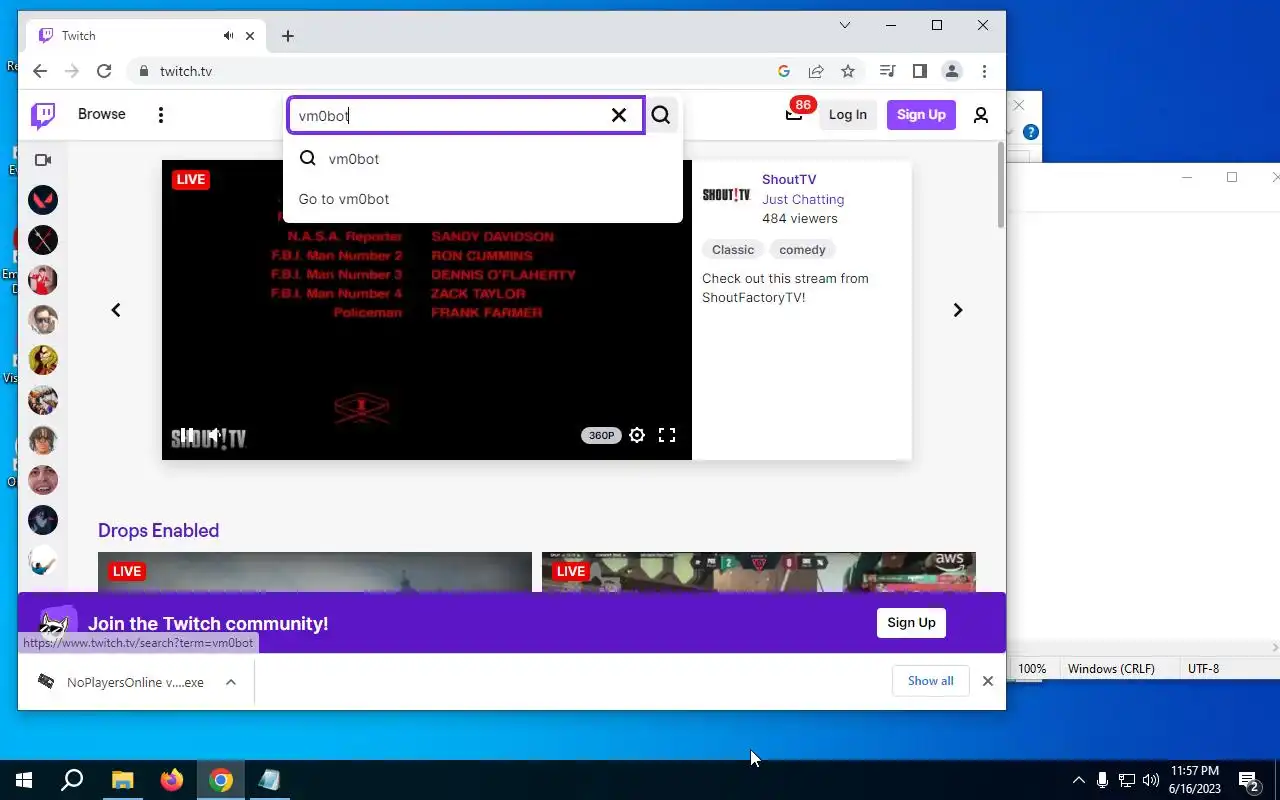Go to next carousel stream arrow

coord(957,310)
